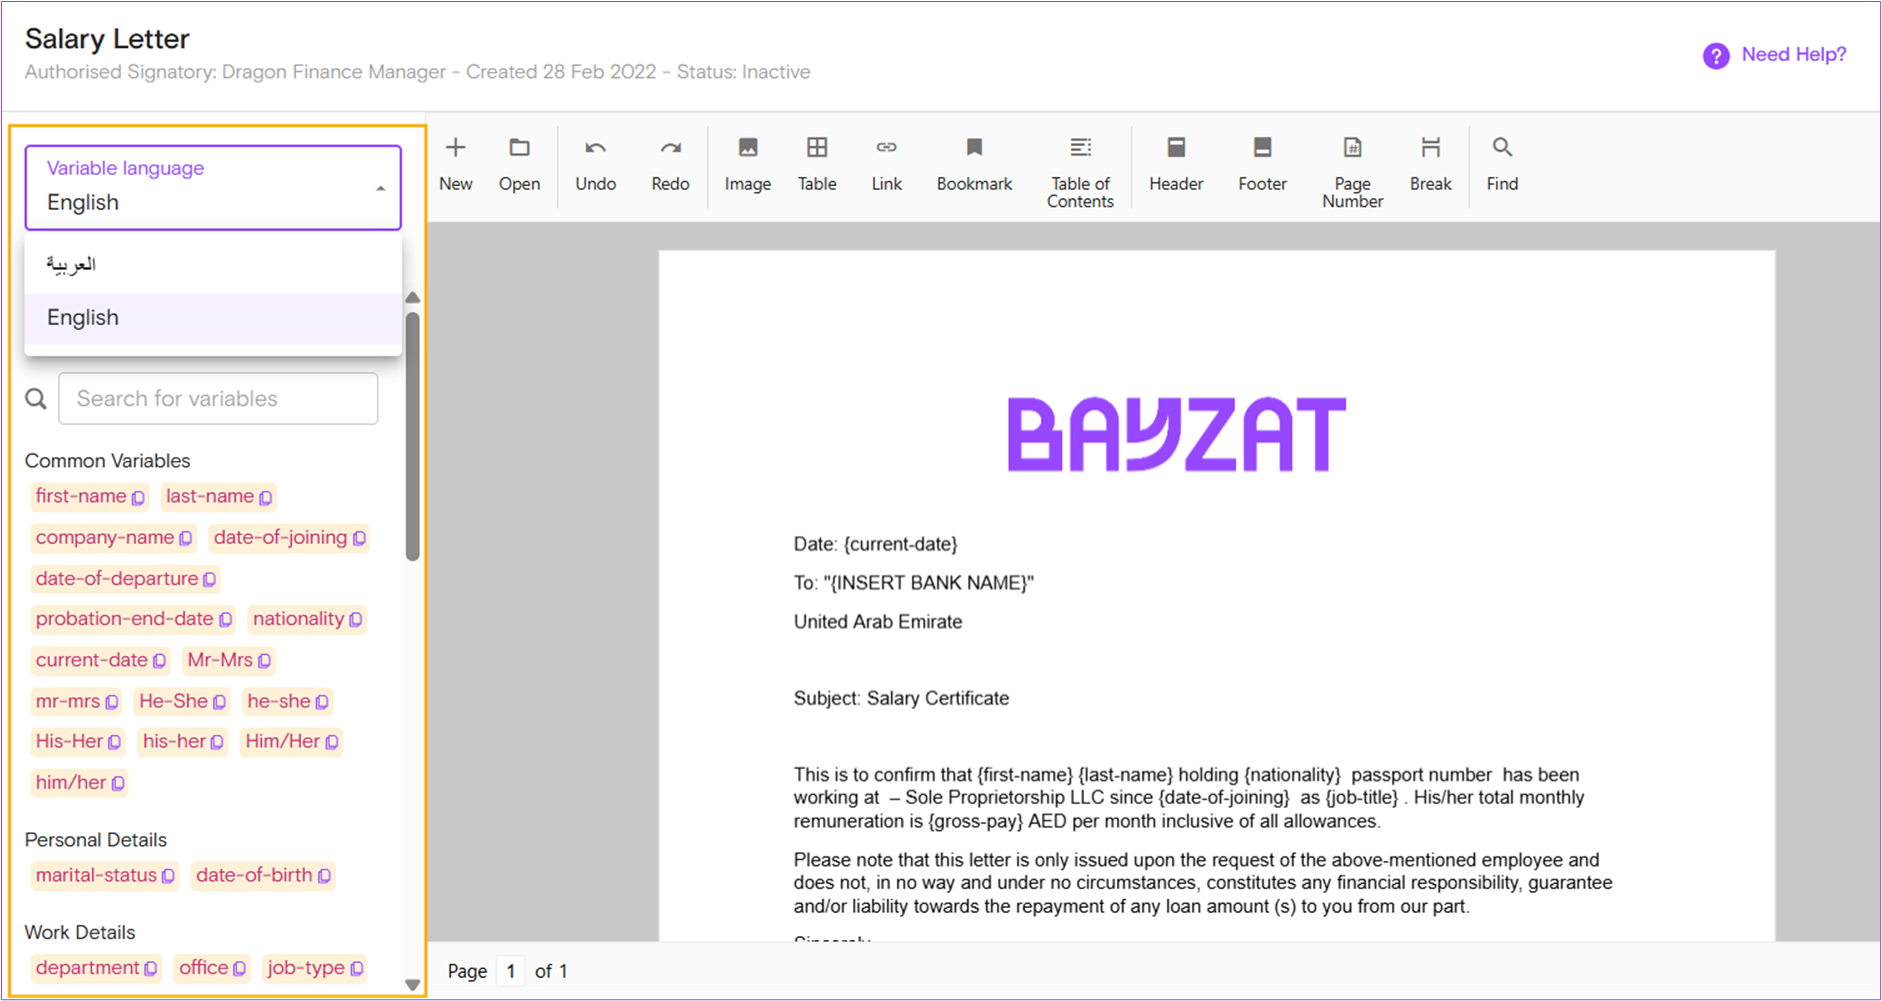Click the Need Help question mark icon

[x=1716, y=56]
